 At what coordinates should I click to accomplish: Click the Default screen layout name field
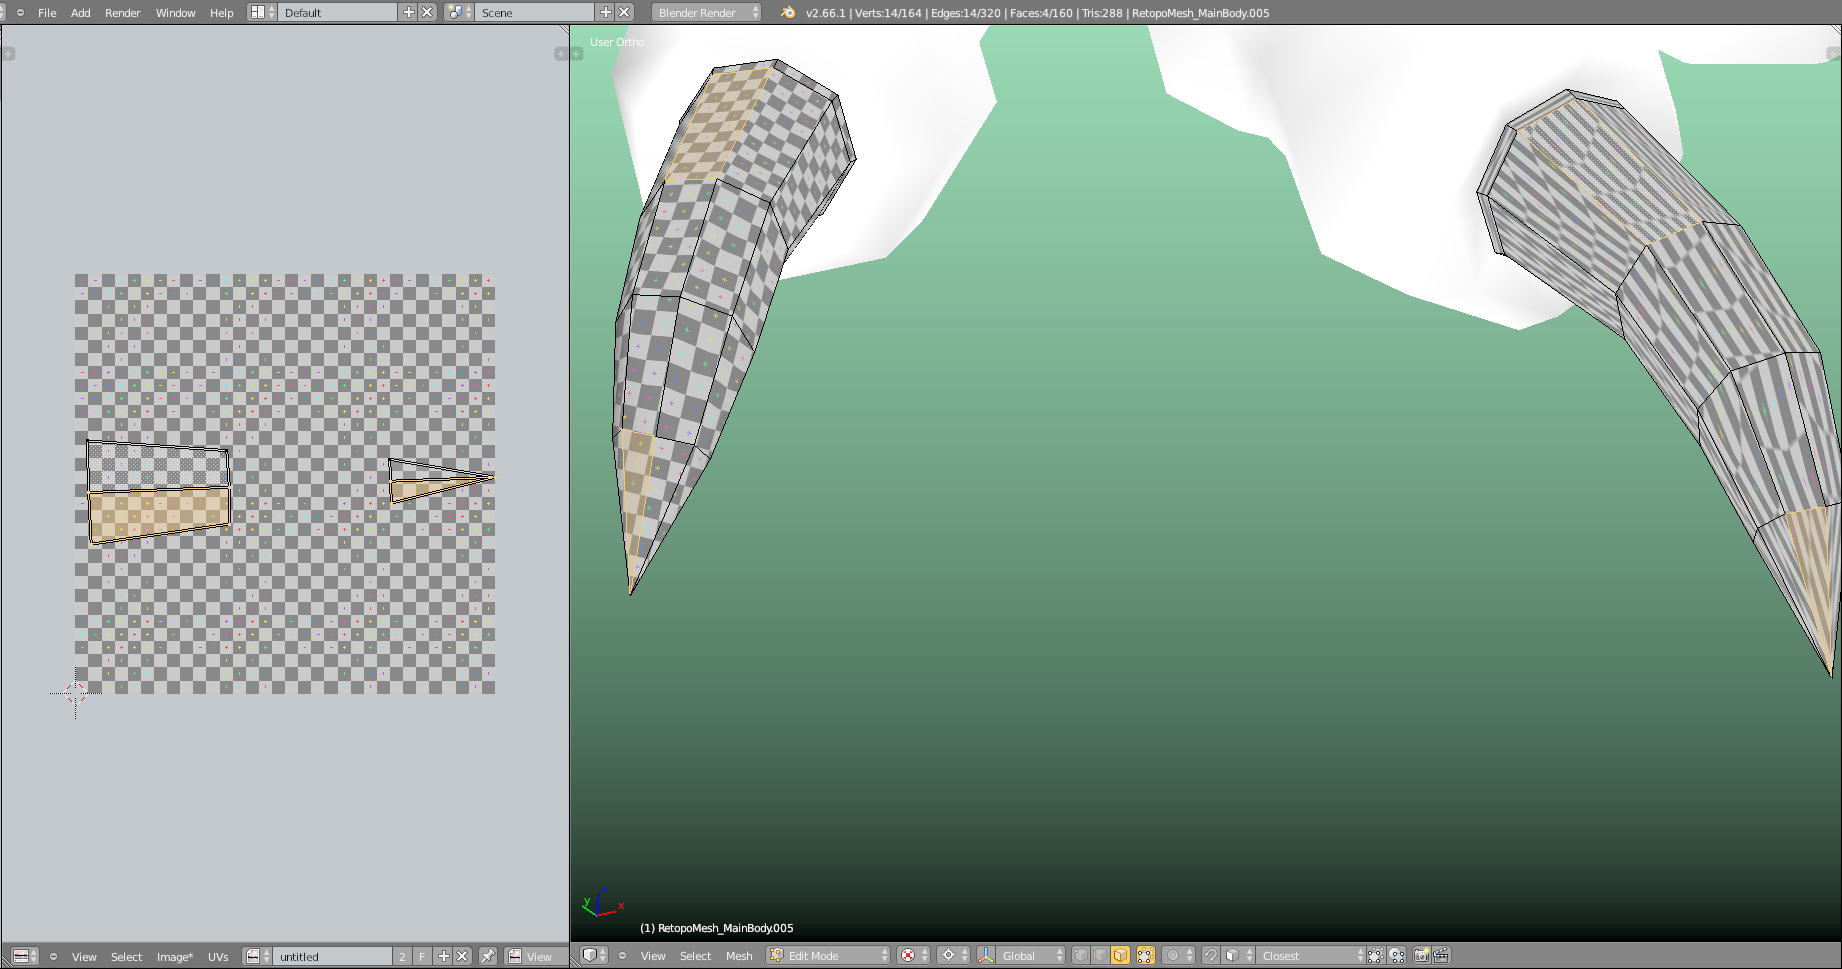[x=337, y=12]
